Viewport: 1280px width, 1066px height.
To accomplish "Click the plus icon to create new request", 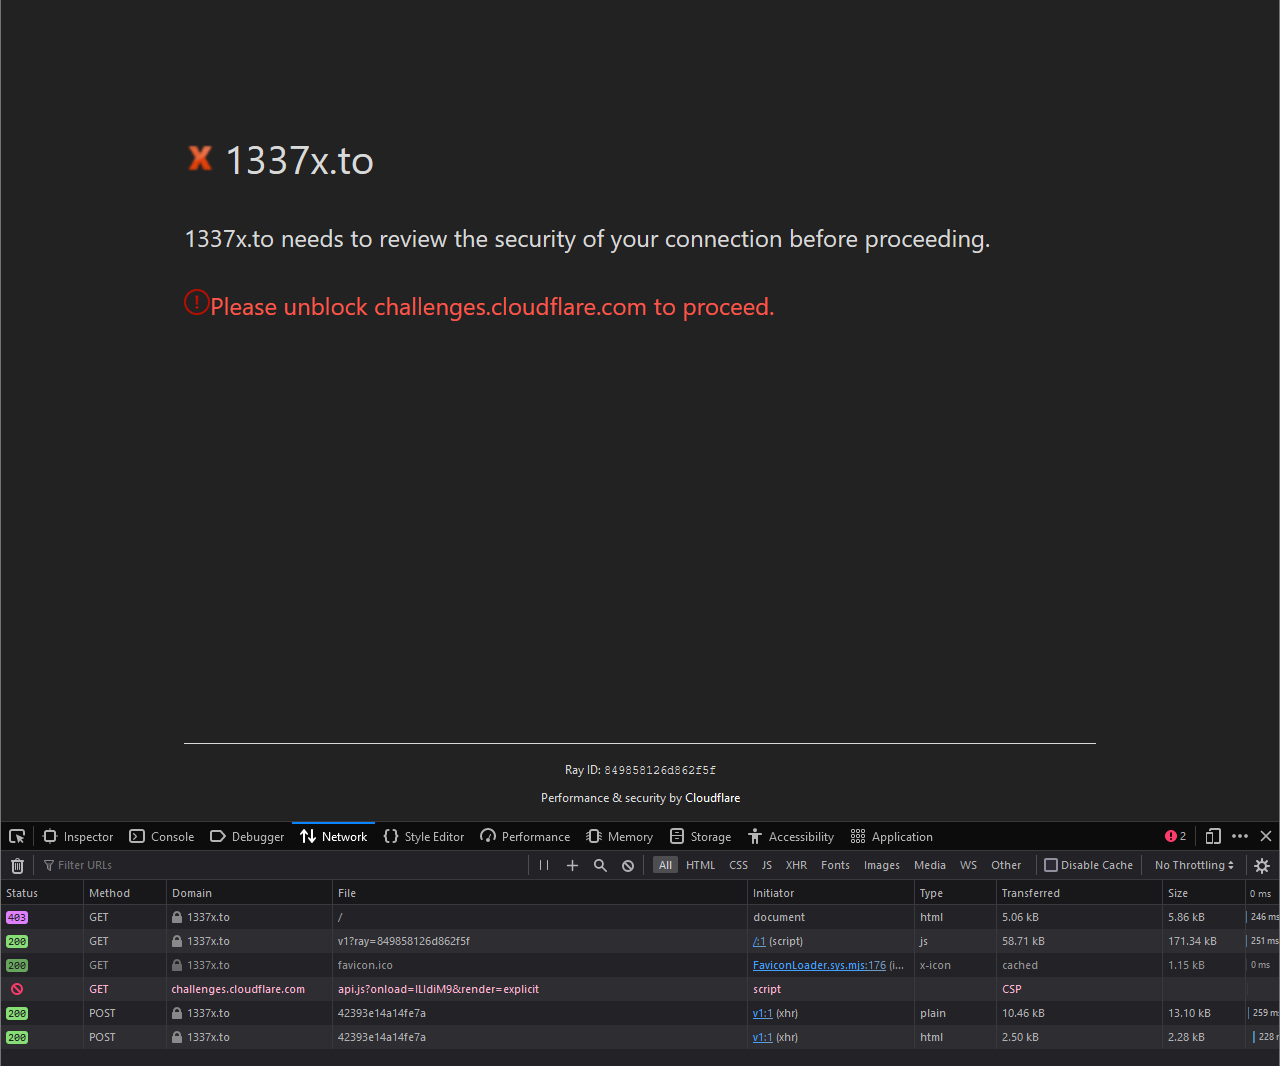I will [571, 865].
